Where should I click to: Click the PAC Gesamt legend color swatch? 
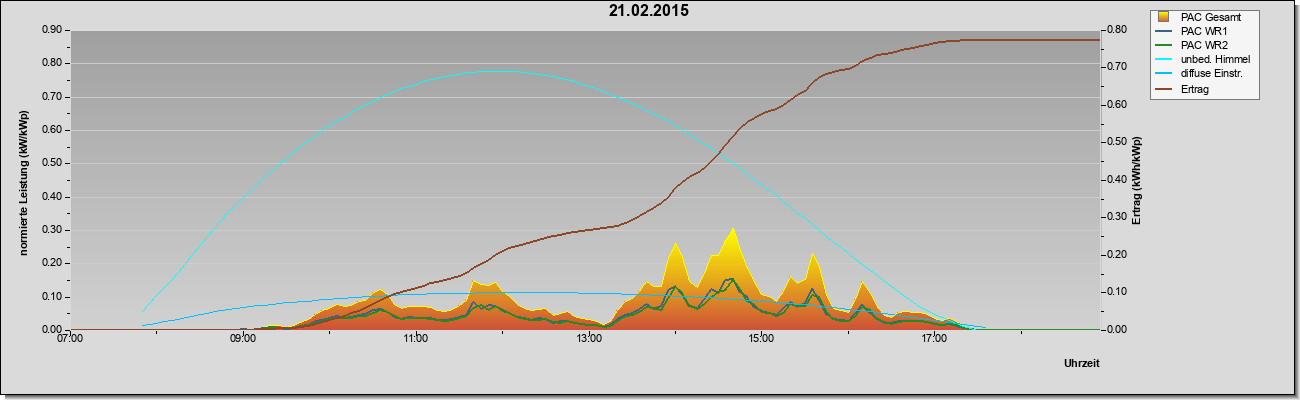(1163, 16)
